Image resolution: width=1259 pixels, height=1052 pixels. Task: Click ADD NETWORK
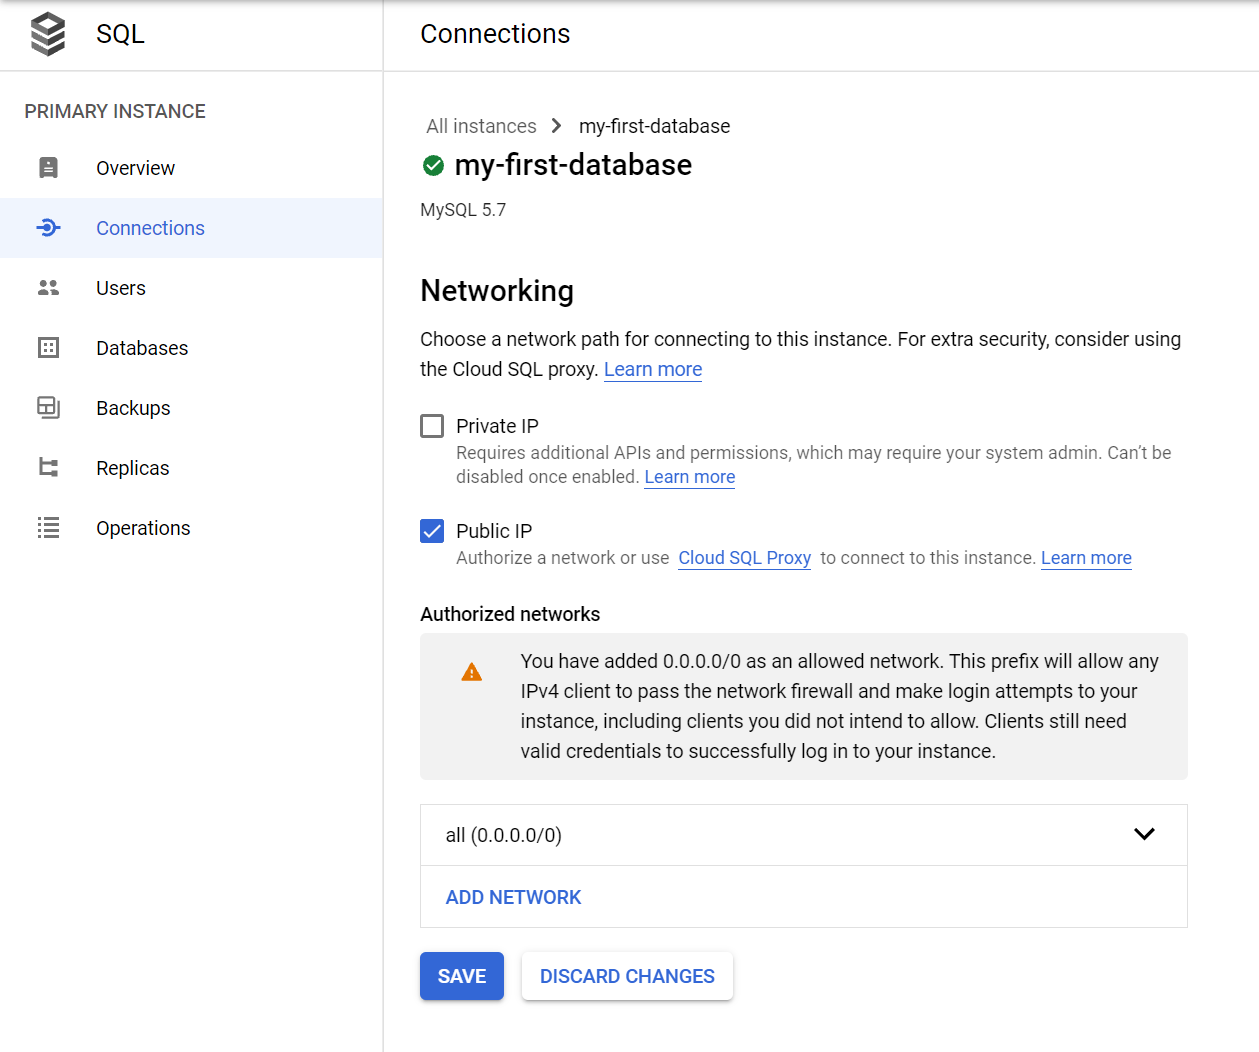pos(513,897)
